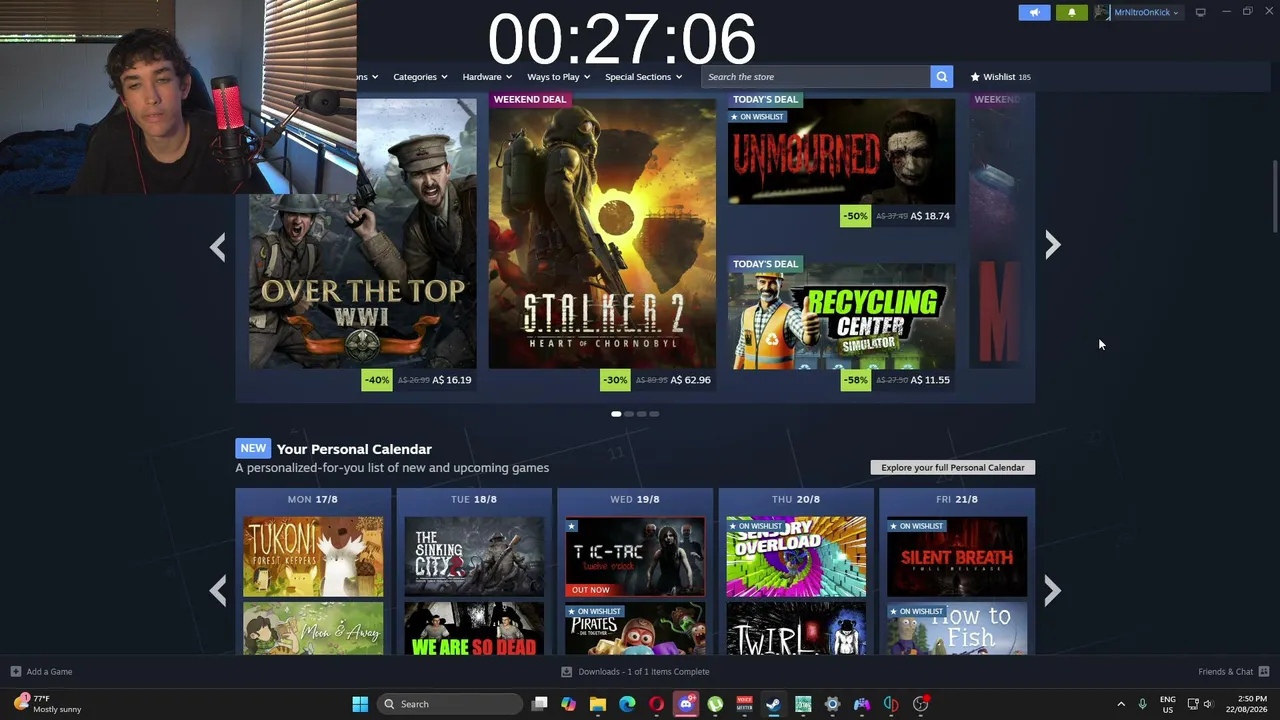1280x720 pixels.
Task: Click the A$ 62.96 S.T.A.L.K.E.R. 2 price
Action: coord(690,380)
